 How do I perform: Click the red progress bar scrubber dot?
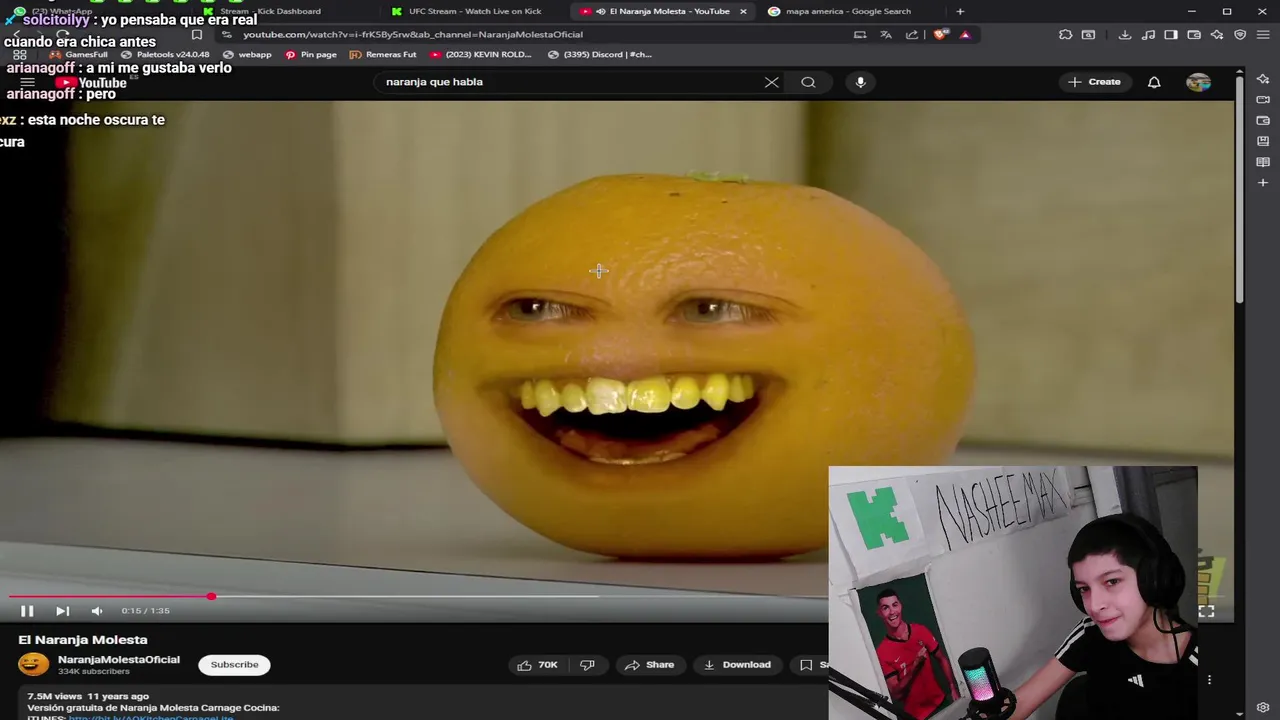pyautogui.click(x=211, y=597)
